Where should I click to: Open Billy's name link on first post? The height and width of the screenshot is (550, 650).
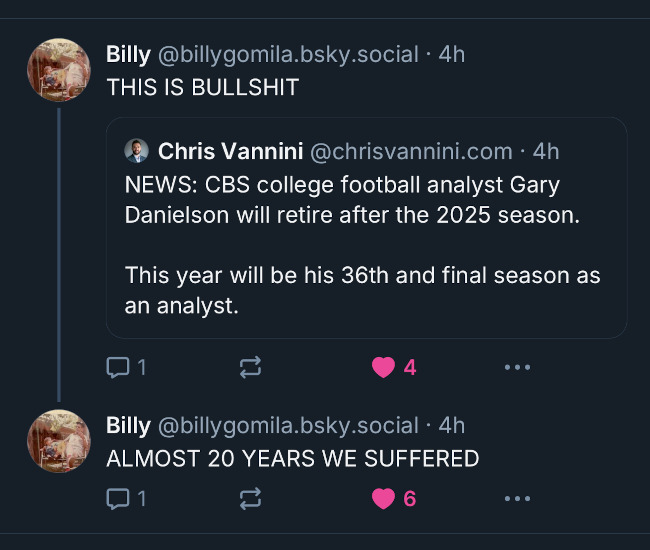click(x=128, y=54)
